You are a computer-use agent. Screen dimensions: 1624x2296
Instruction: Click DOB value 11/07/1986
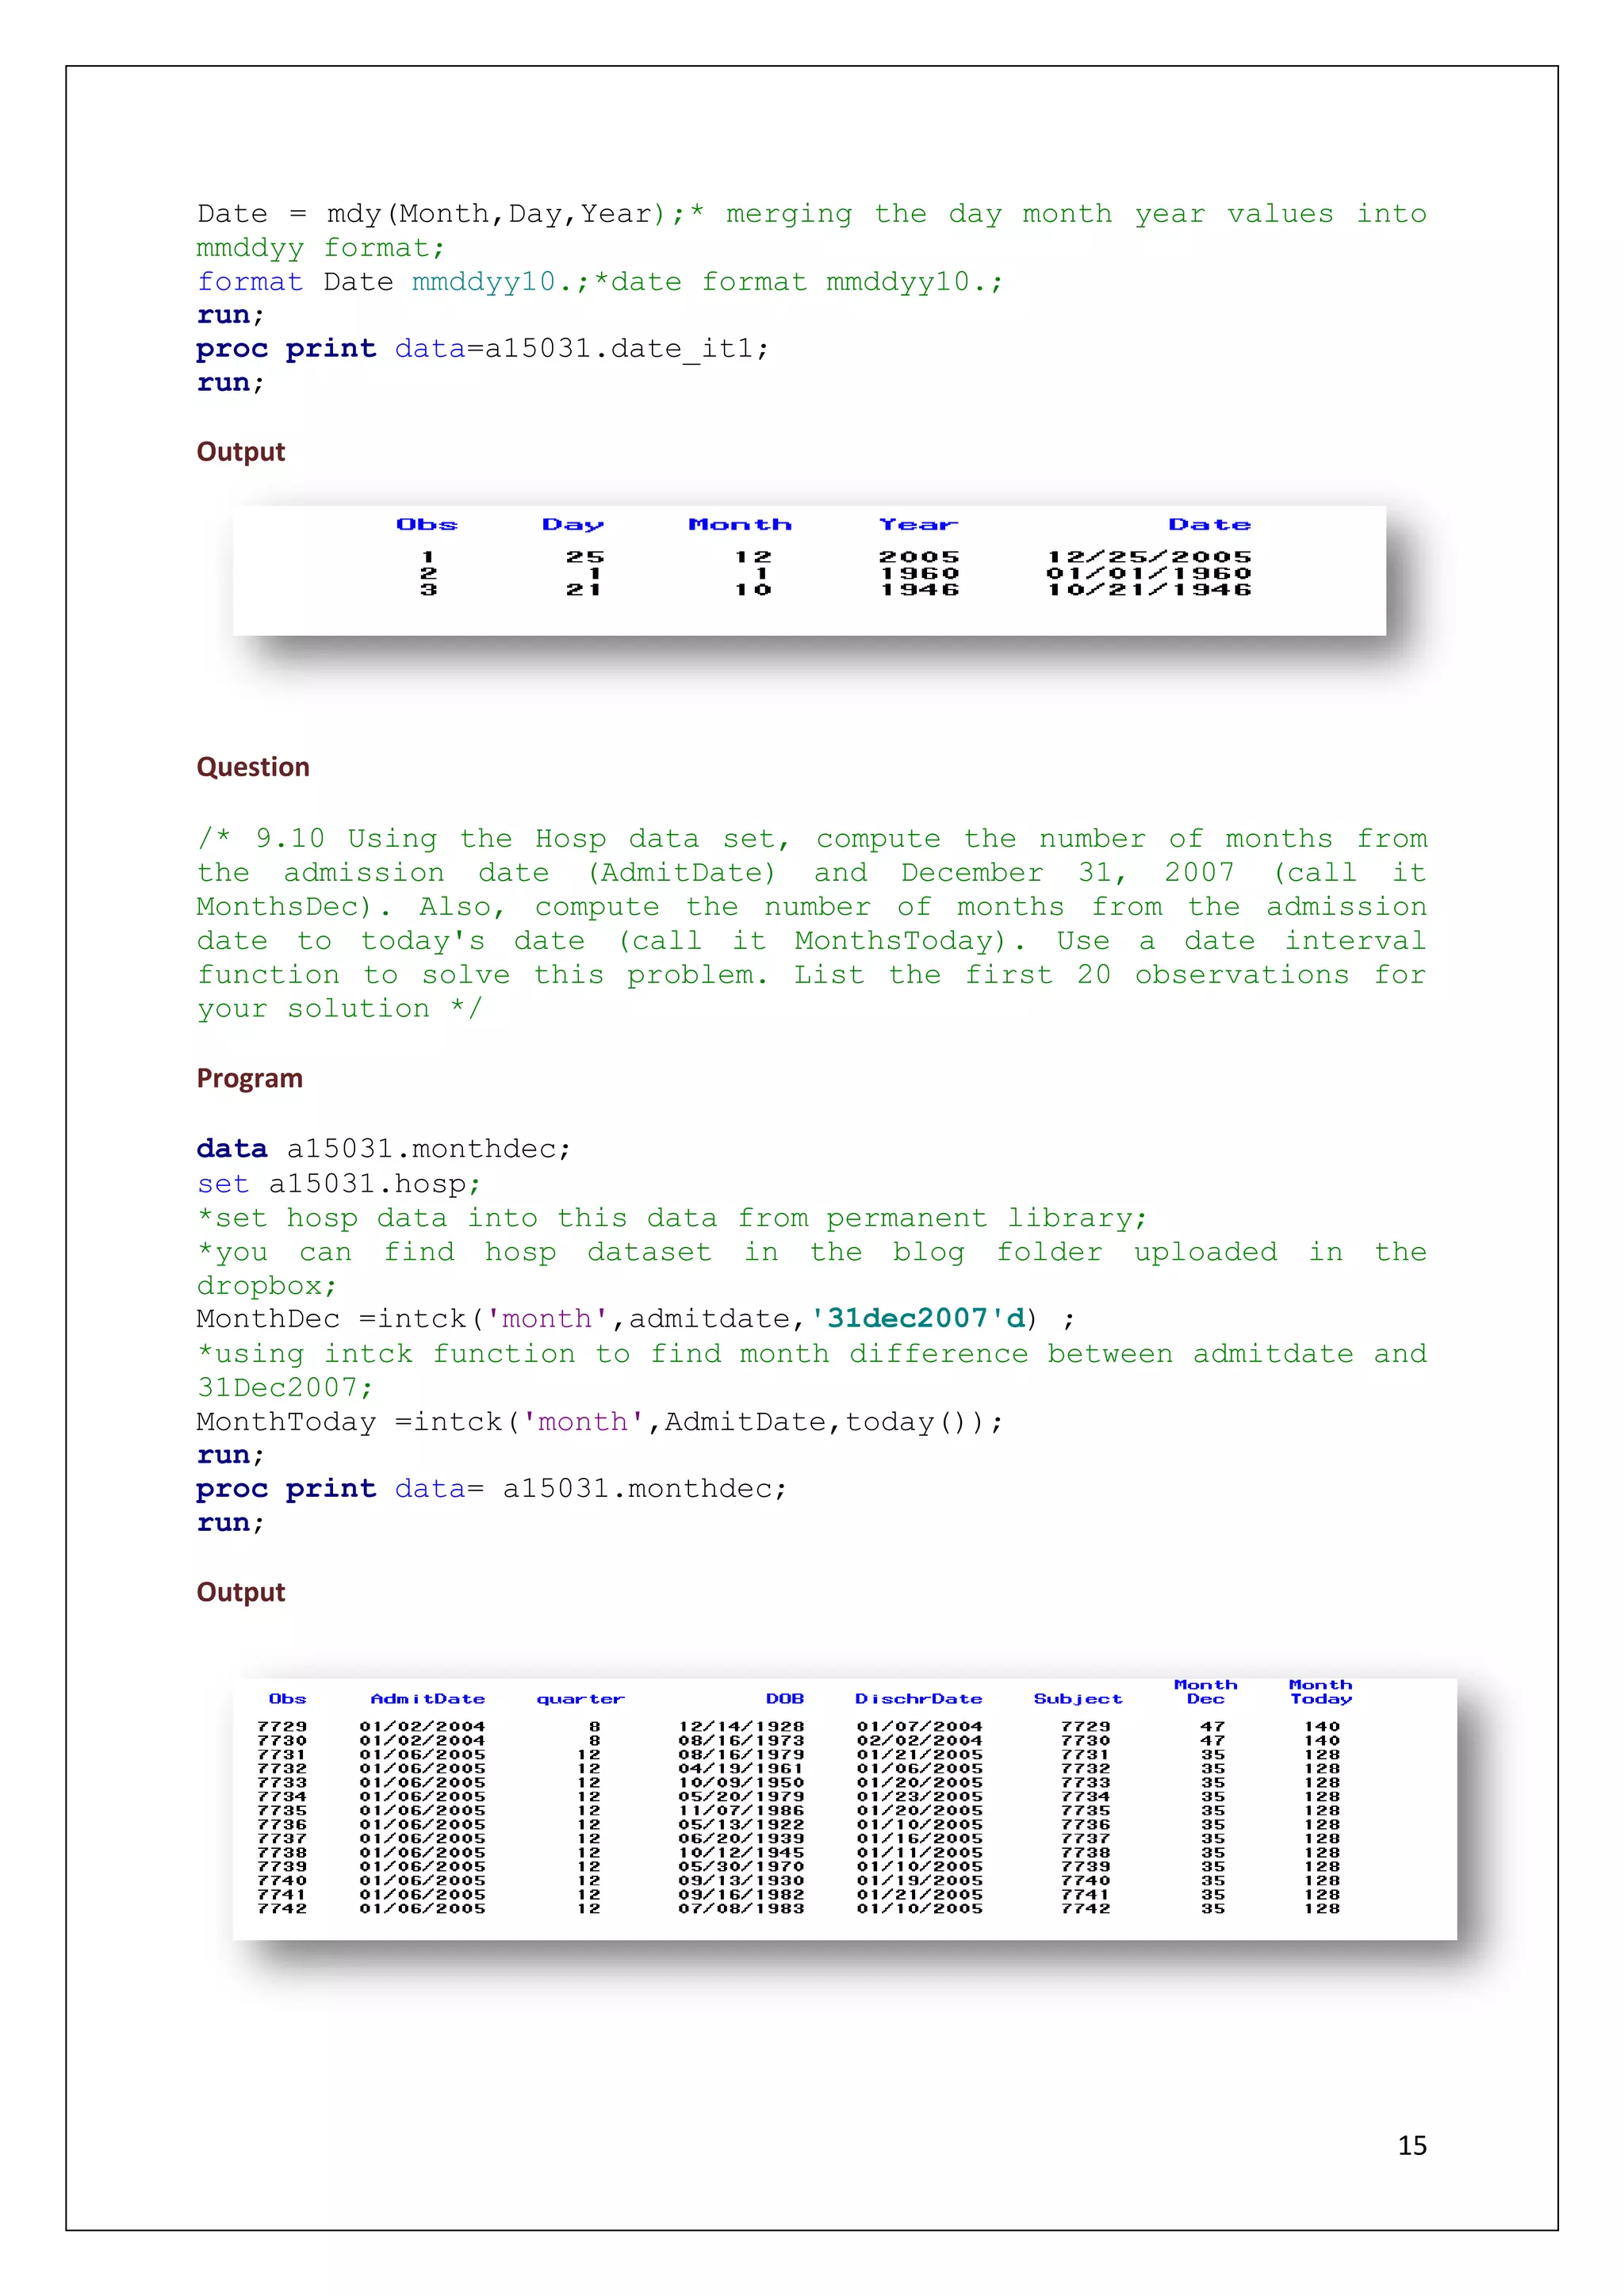[741, 1811]
